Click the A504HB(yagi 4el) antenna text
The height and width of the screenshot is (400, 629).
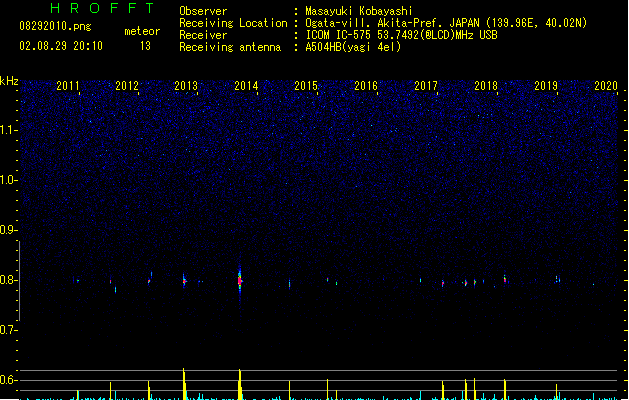click(353, 47)
